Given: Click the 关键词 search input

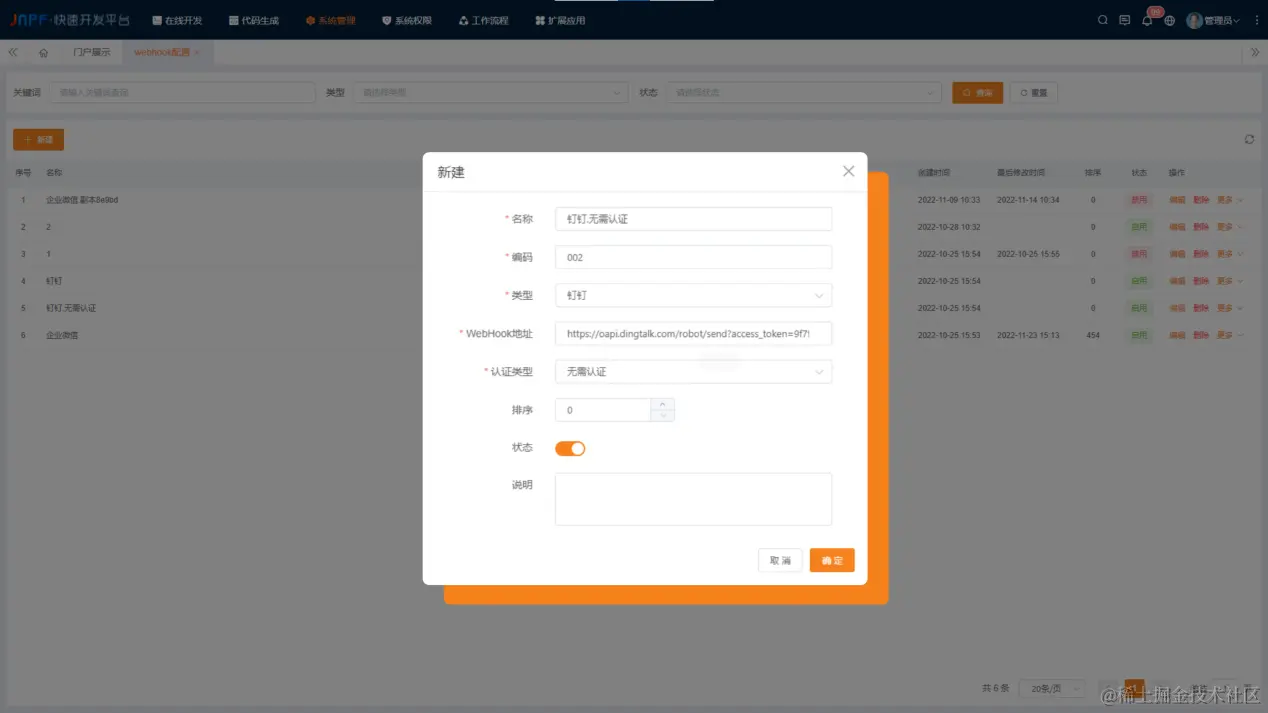Looking at the screenshot, I should pos(183,92).
